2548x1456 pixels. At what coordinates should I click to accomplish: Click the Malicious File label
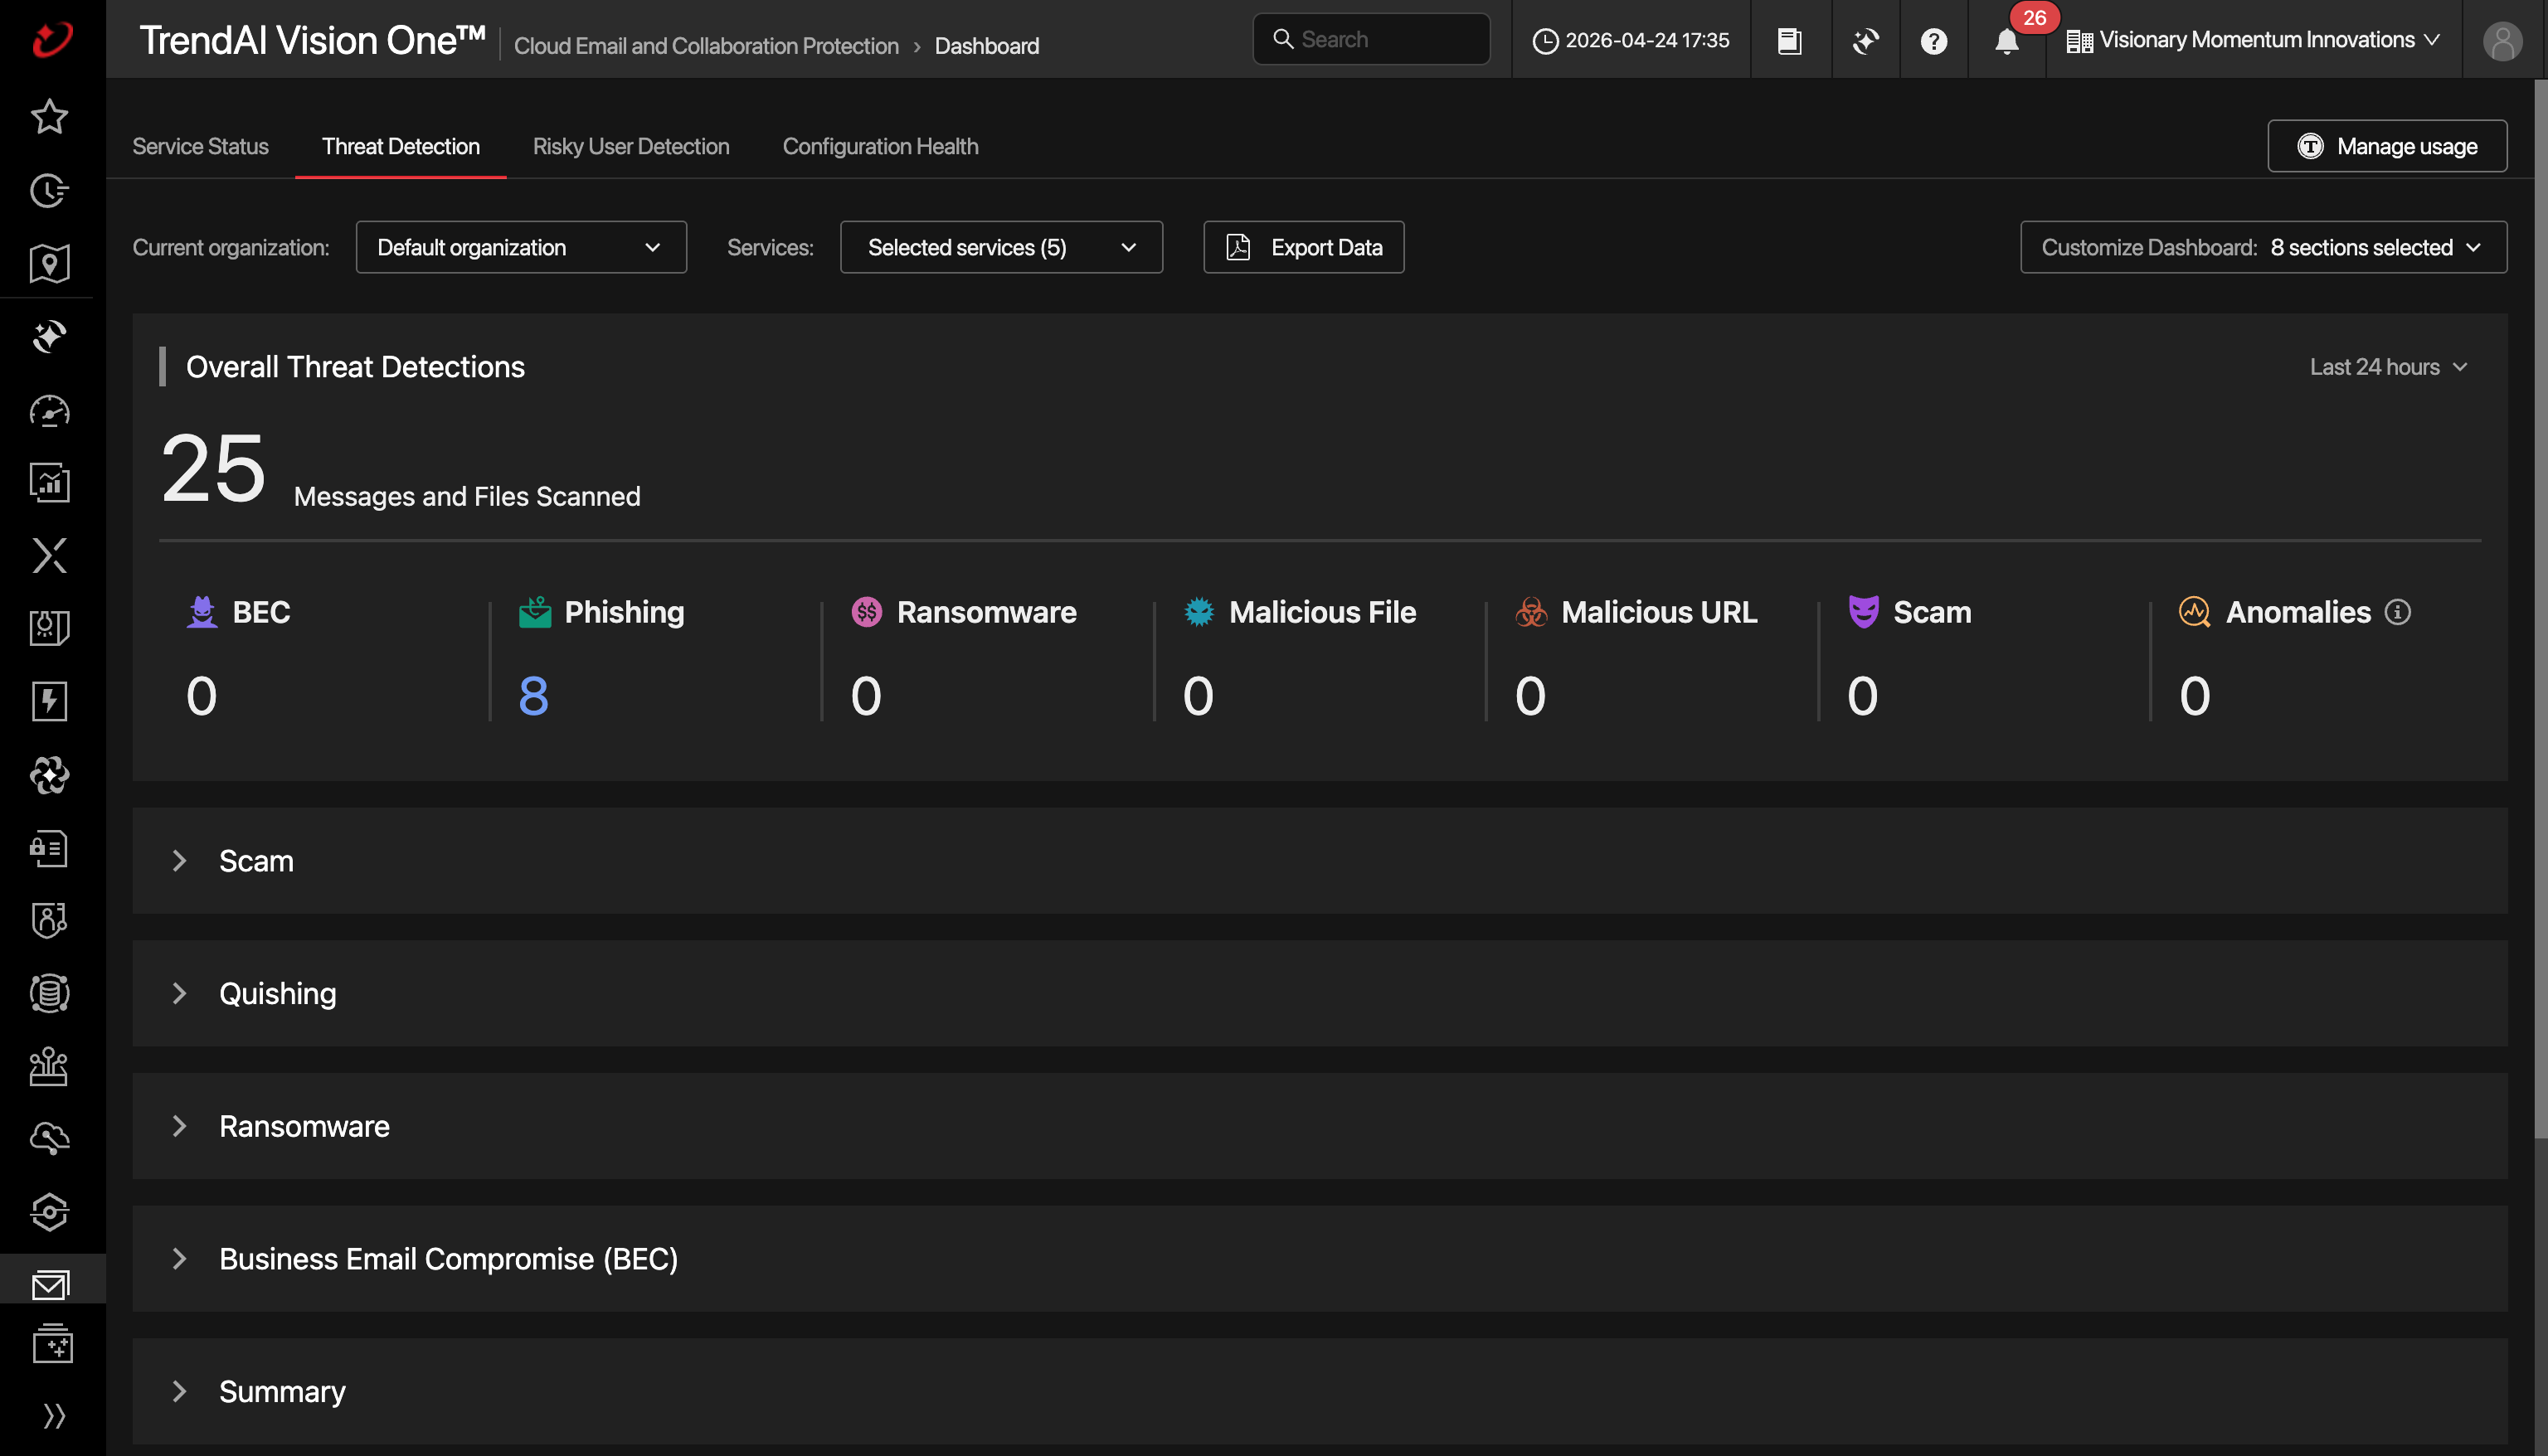(x=1322, y=612)
